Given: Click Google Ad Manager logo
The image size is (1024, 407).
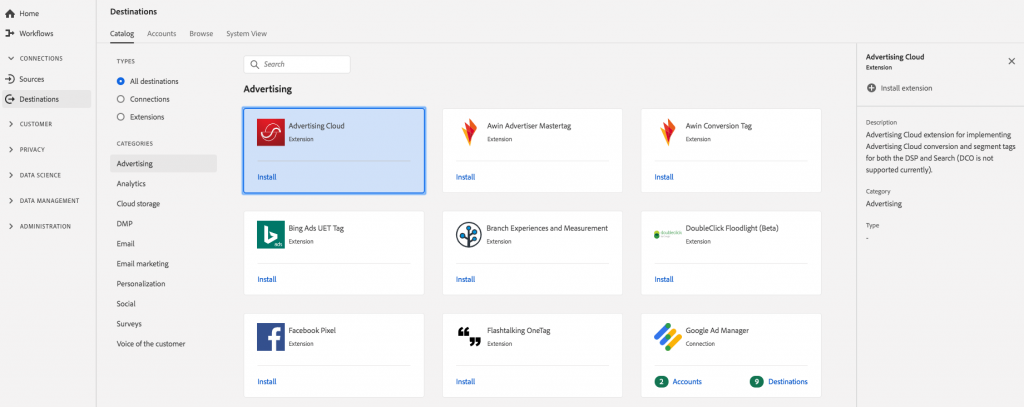Looking at the screenshot, I should click(667, 337).
